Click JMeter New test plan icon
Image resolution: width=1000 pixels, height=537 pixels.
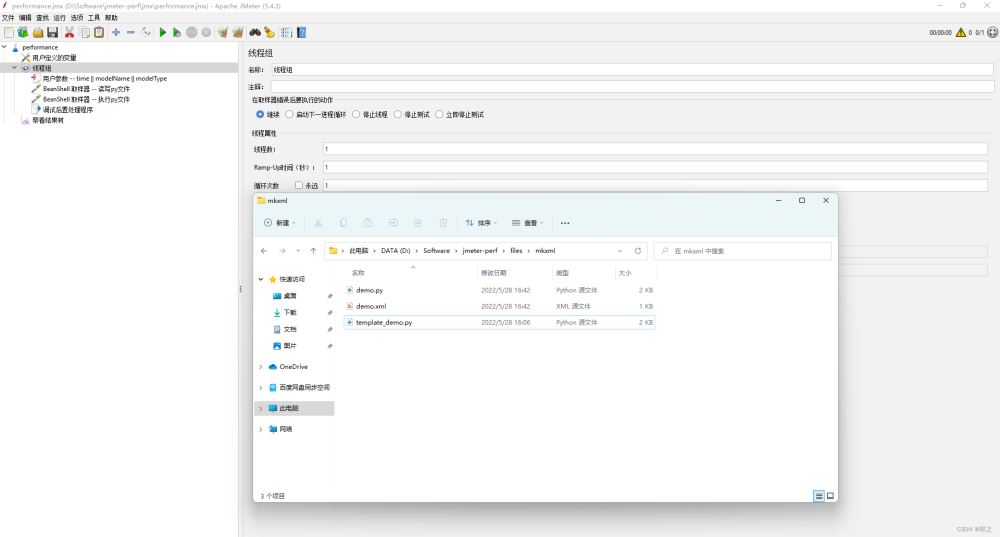pos(9,33)
